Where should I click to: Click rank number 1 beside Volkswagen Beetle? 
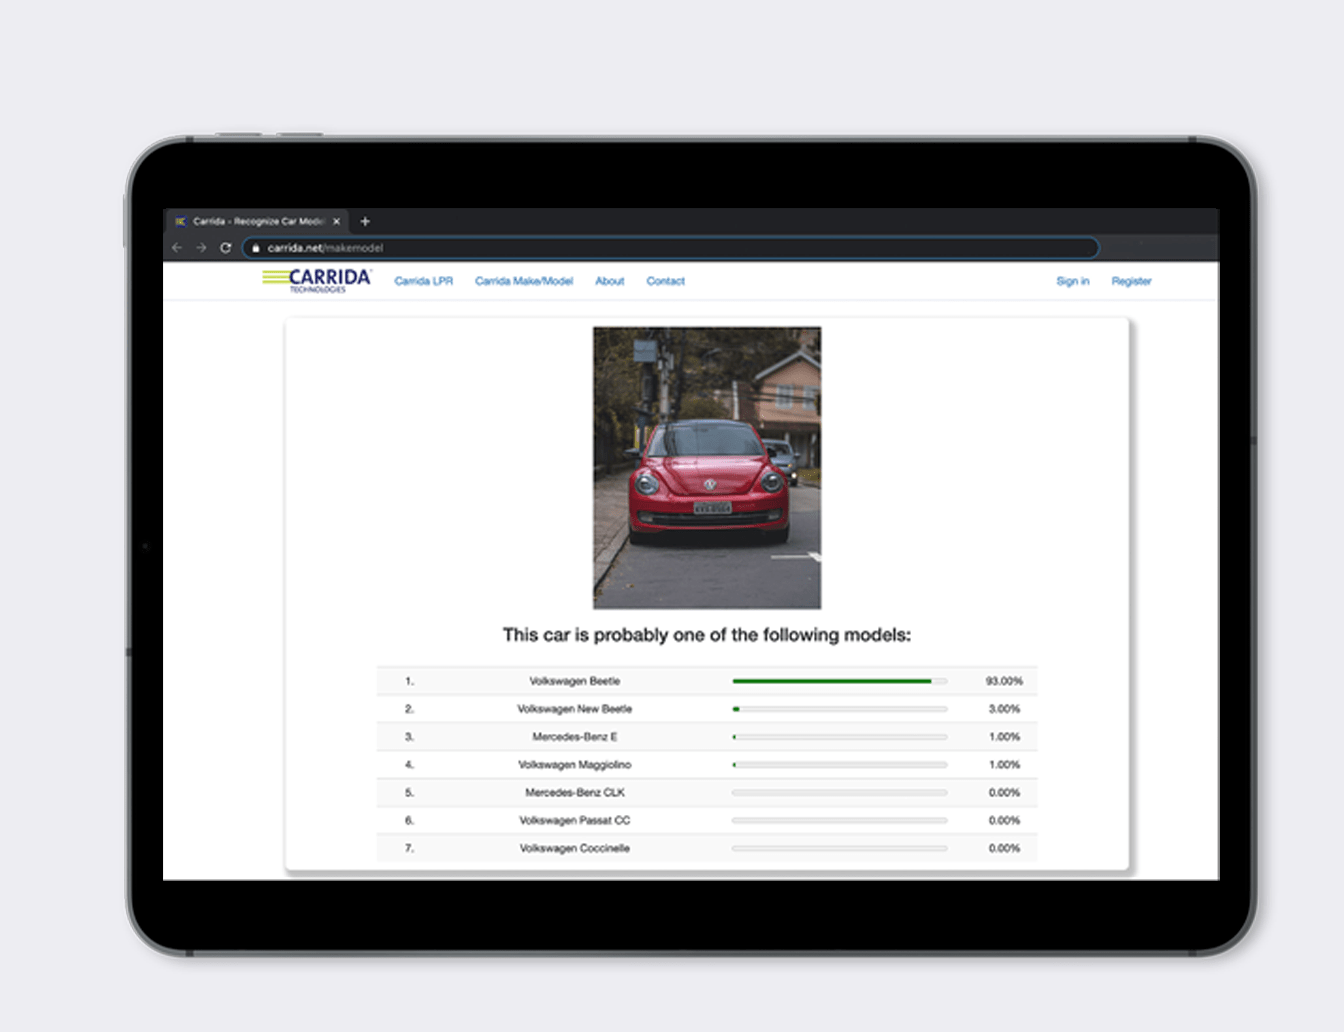coord(409,681)
